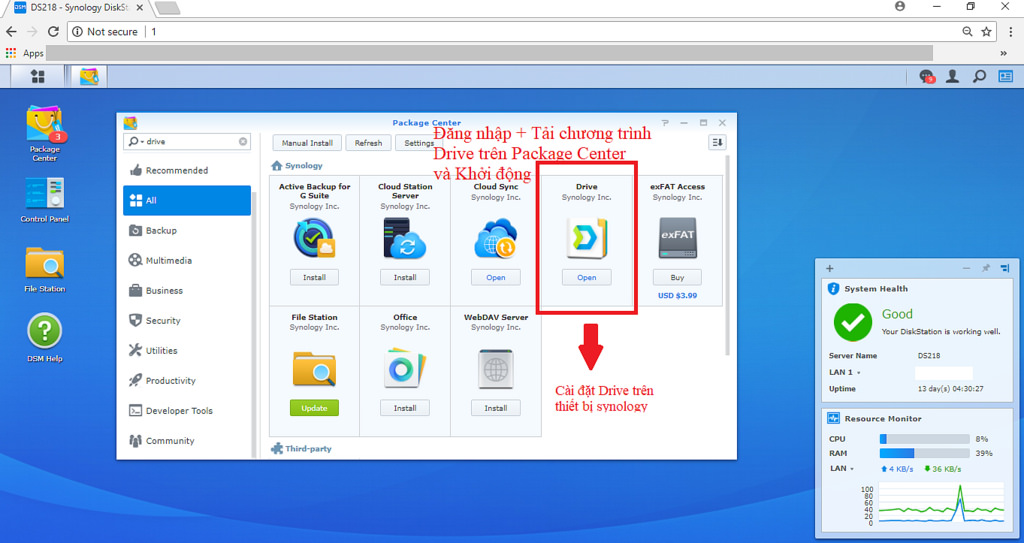This screenshot has height=543, width=1024.
Task: Go back in the browser
Action: (11, 31)
